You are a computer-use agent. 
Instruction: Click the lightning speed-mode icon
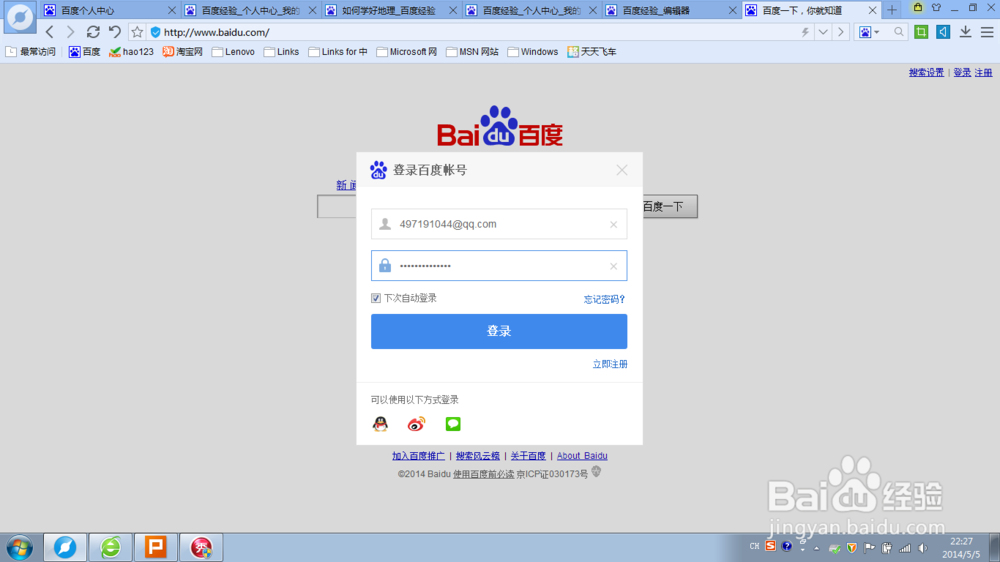(805, 32)
